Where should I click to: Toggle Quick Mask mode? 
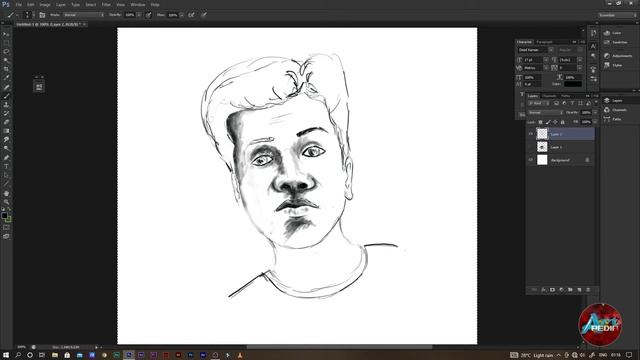pyautogui.click(x=6, y=227)
